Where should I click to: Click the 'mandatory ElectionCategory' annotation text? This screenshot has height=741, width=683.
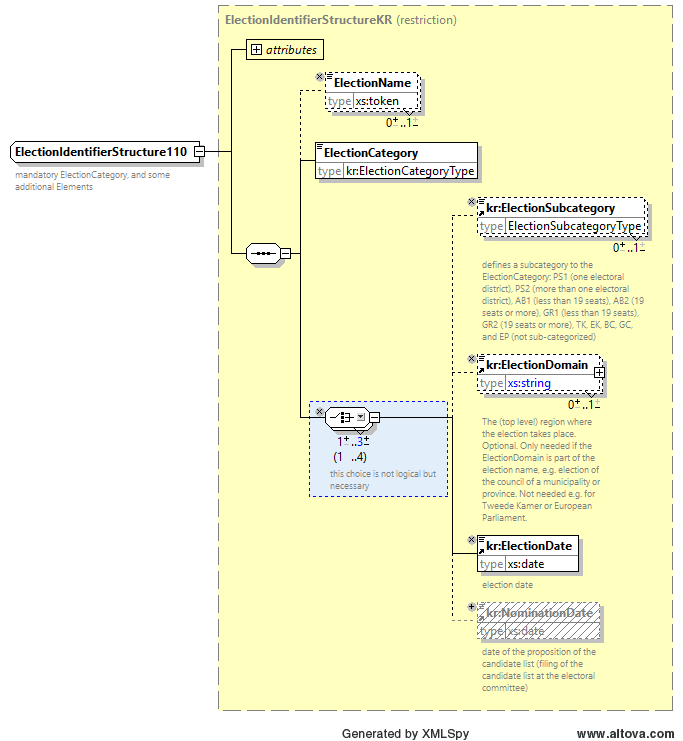click(92, 181)
